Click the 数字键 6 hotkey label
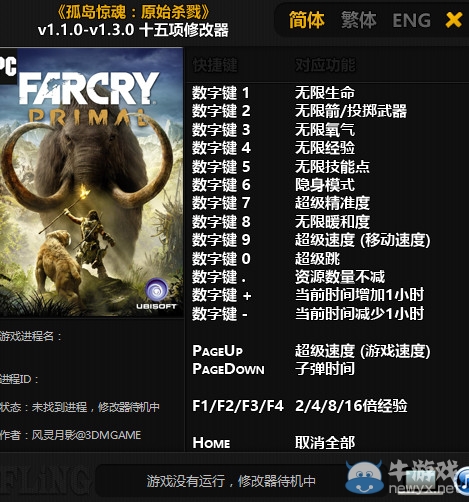Screen dimensions: 469x502 click(x=221, y=185)
